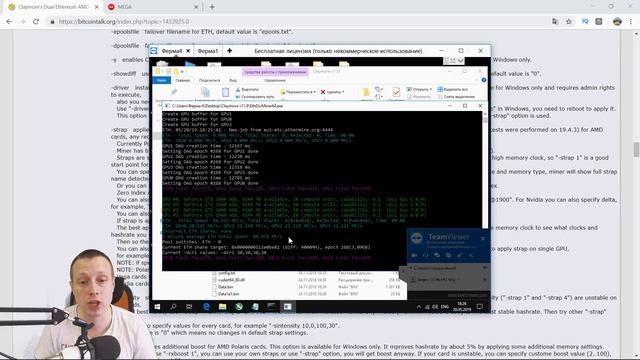Open the Вид ribbon tab
640x360 pixels.
pyautogui.click(x=233, y=80)
